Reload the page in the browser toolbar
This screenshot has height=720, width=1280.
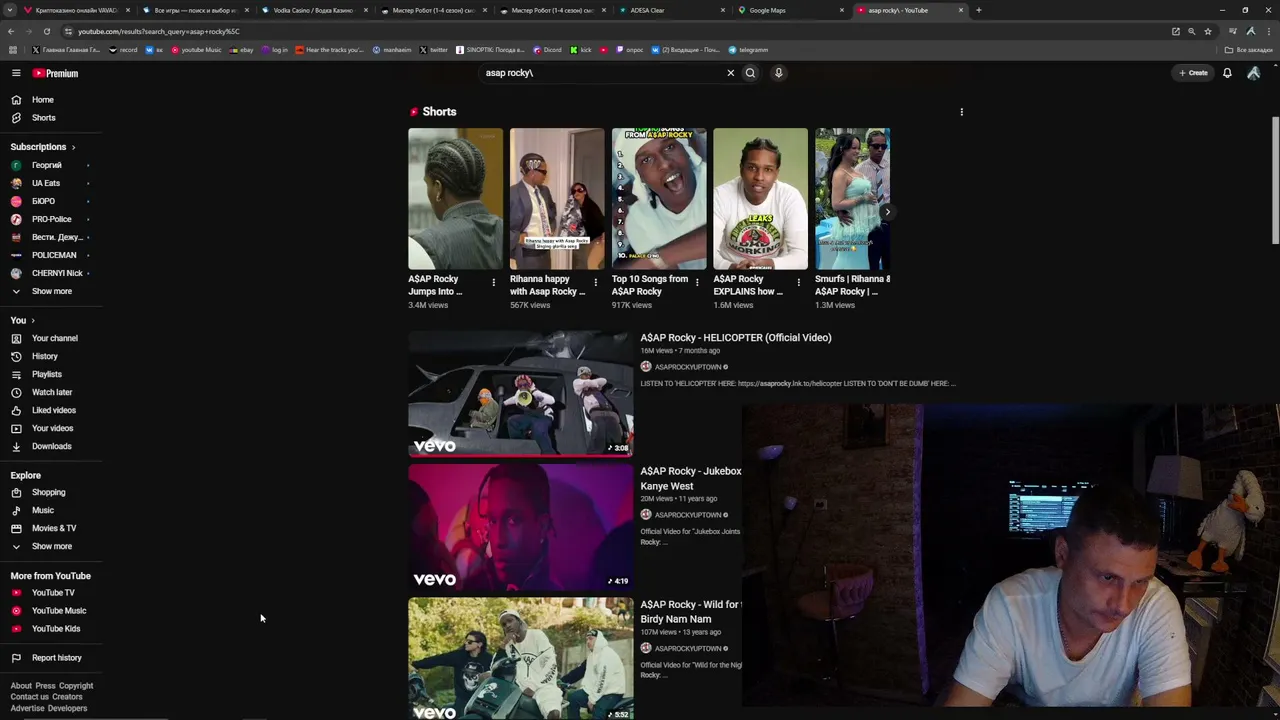[46, 31]
